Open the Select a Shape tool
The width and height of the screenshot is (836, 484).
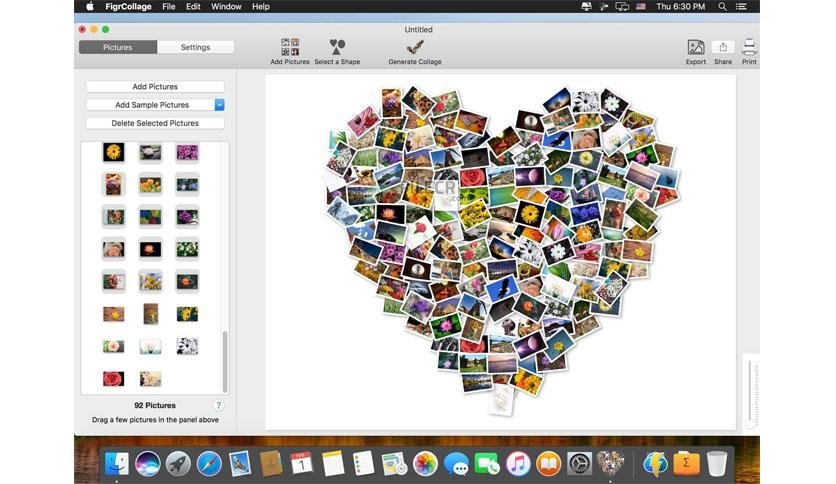[337, 47]
